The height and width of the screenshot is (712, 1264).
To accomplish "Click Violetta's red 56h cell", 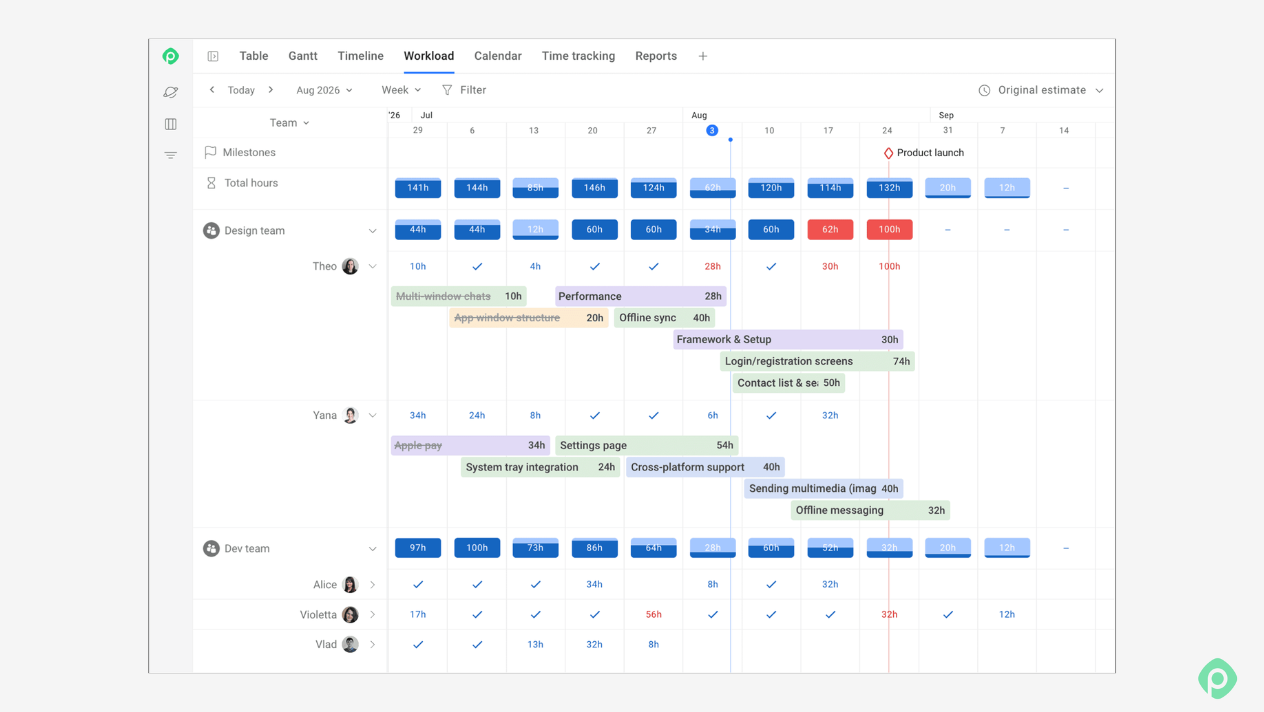I will pyautogui.click(x=653, y=615).
